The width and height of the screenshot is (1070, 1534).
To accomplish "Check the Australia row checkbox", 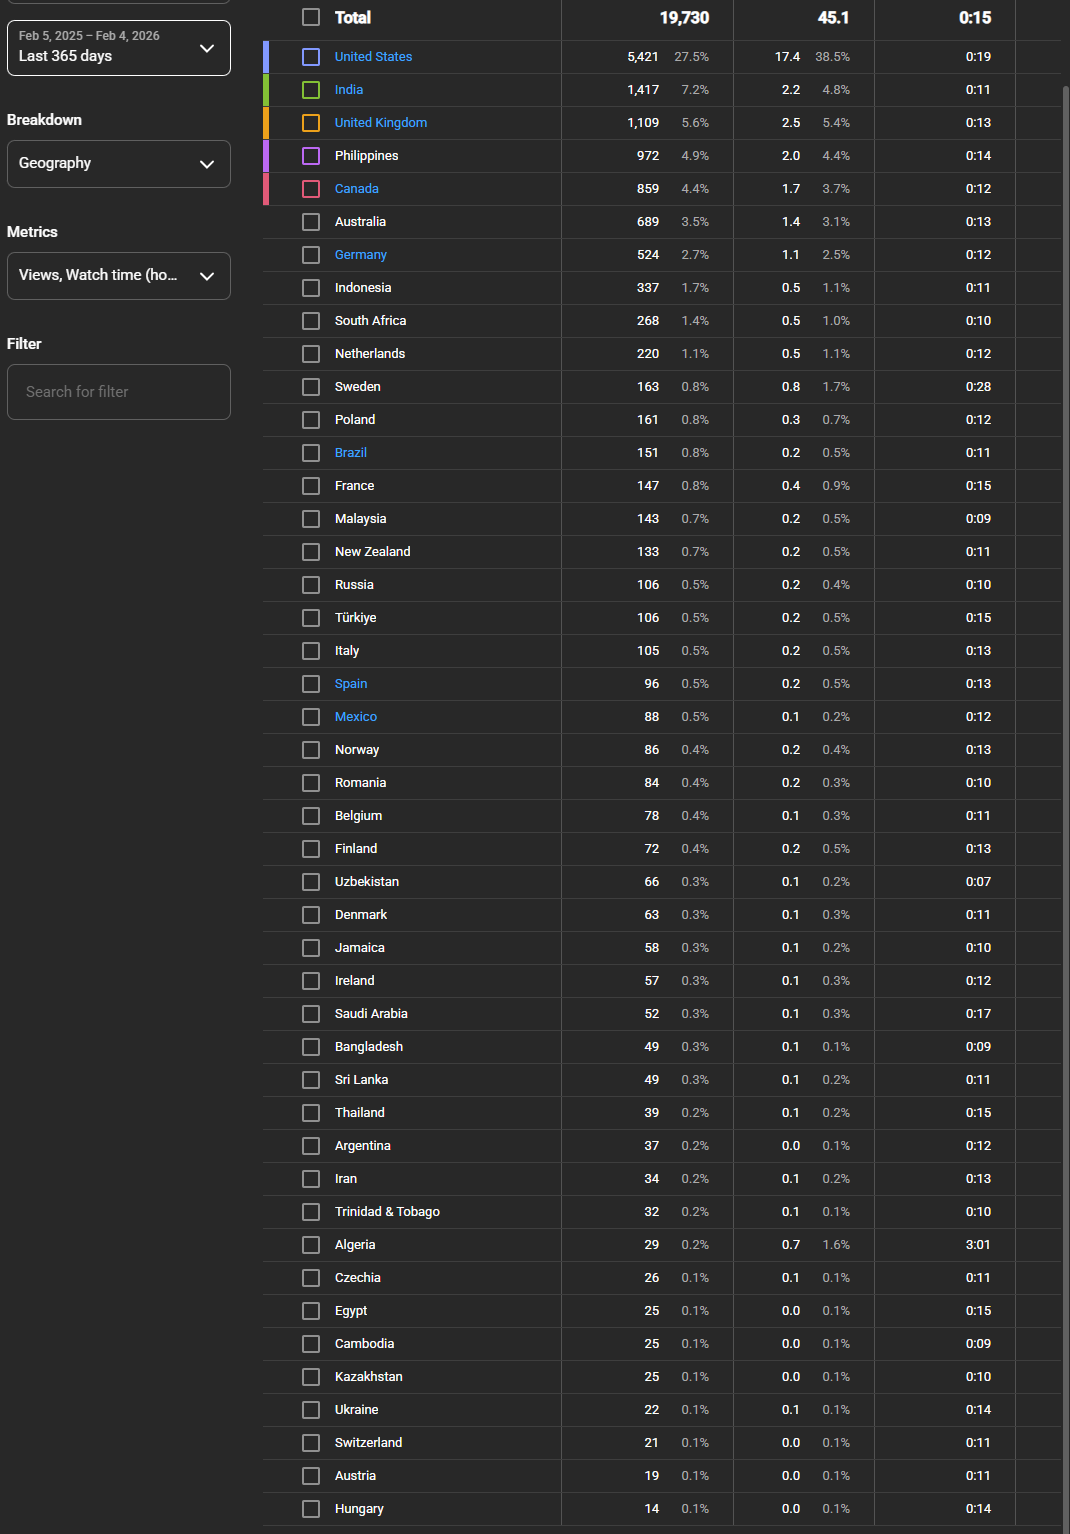I will (x=311, y=222).
